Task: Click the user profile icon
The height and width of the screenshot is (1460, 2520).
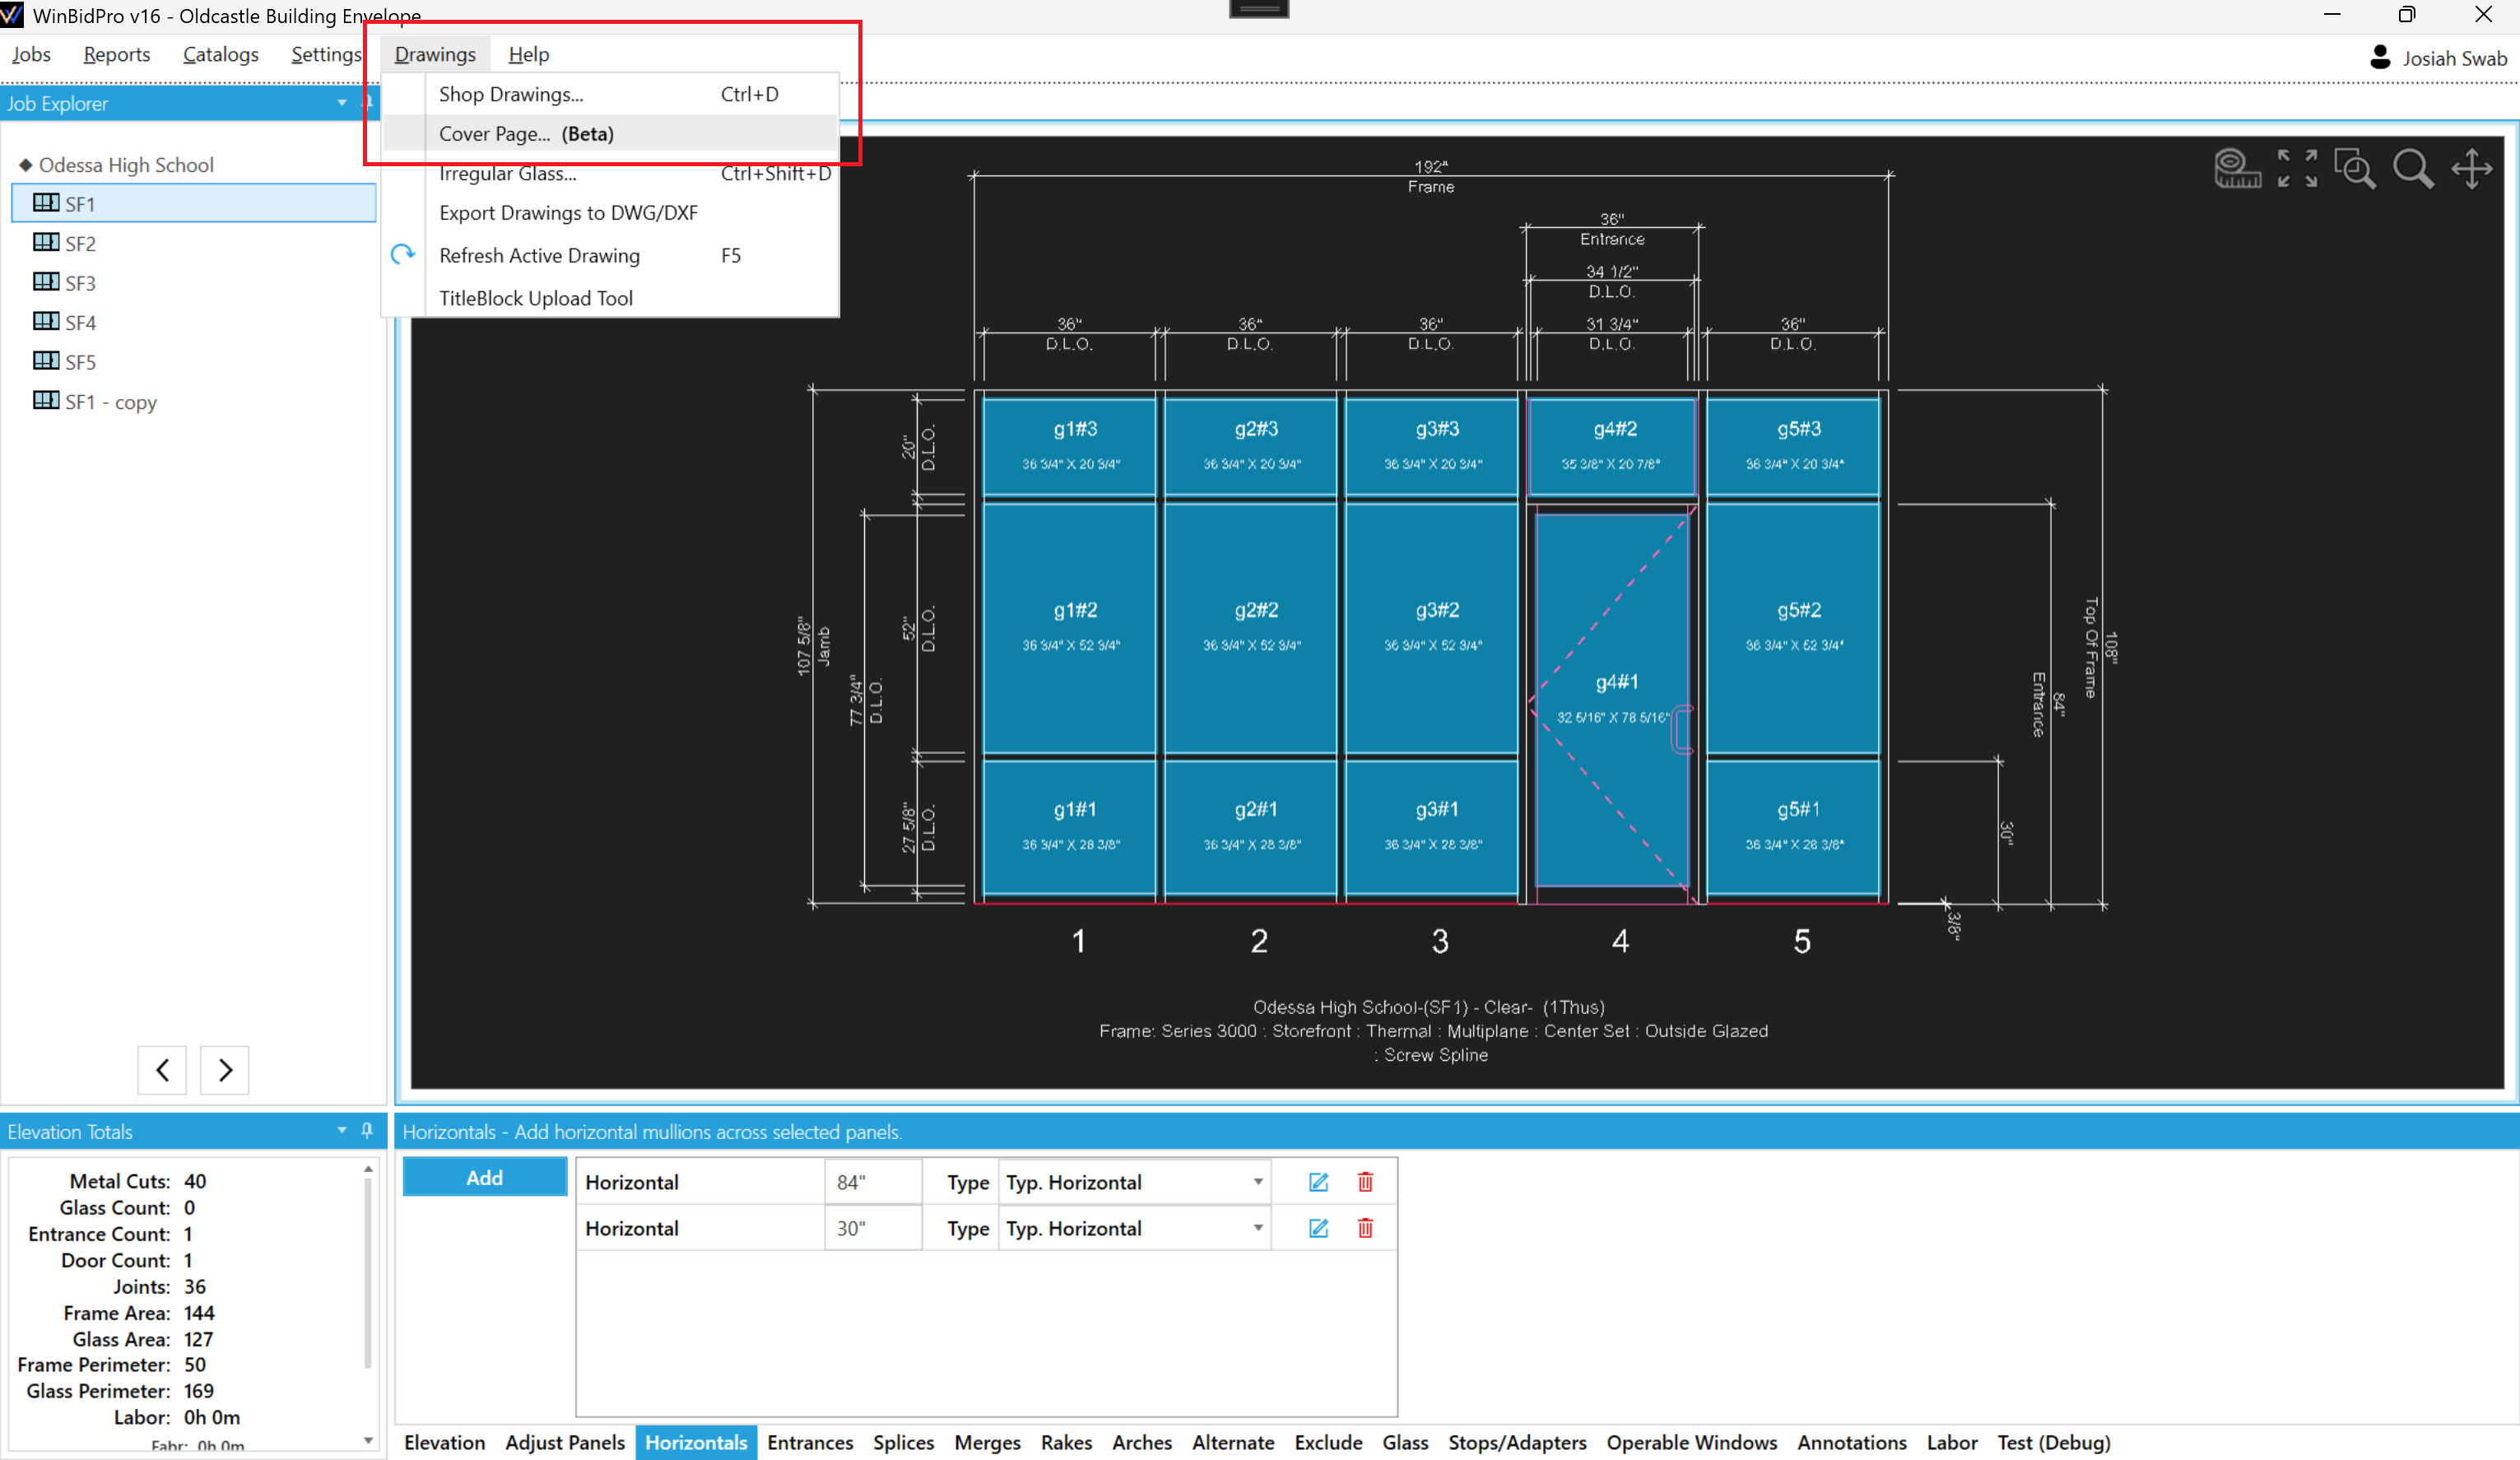Action: (x=2380, y=57)
